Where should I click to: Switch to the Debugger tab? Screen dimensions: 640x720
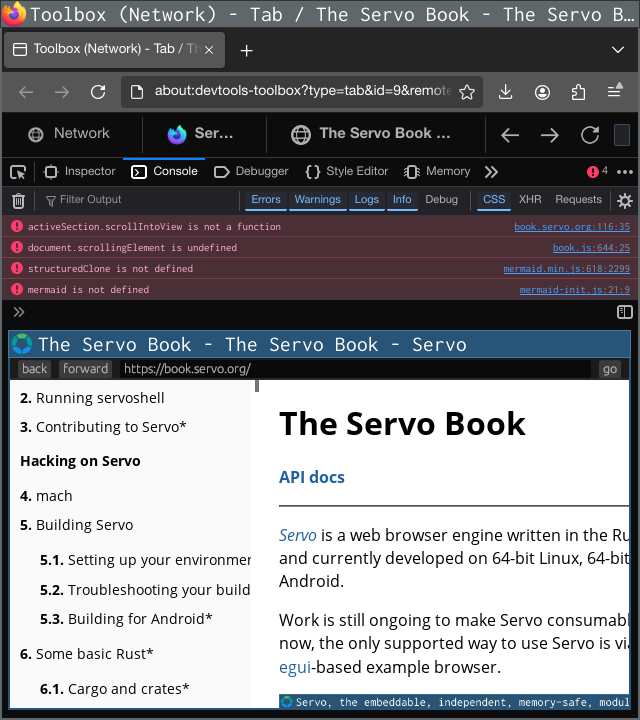tap(251, 171)
